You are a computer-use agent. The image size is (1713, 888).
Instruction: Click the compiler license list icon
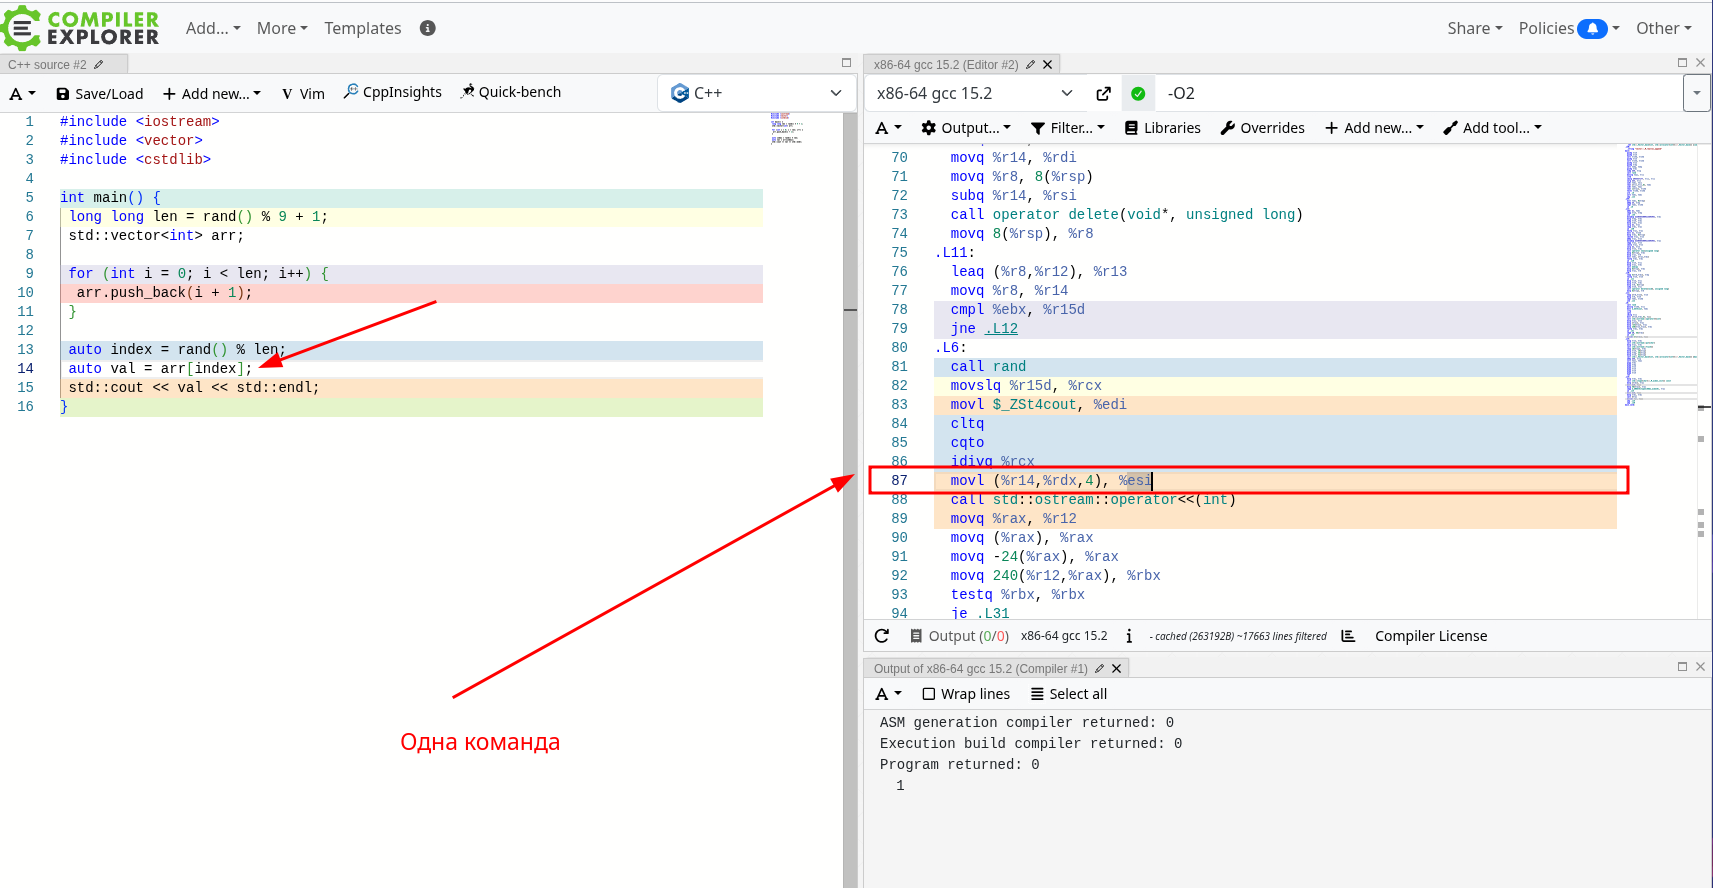click(x=1348, y=636)
